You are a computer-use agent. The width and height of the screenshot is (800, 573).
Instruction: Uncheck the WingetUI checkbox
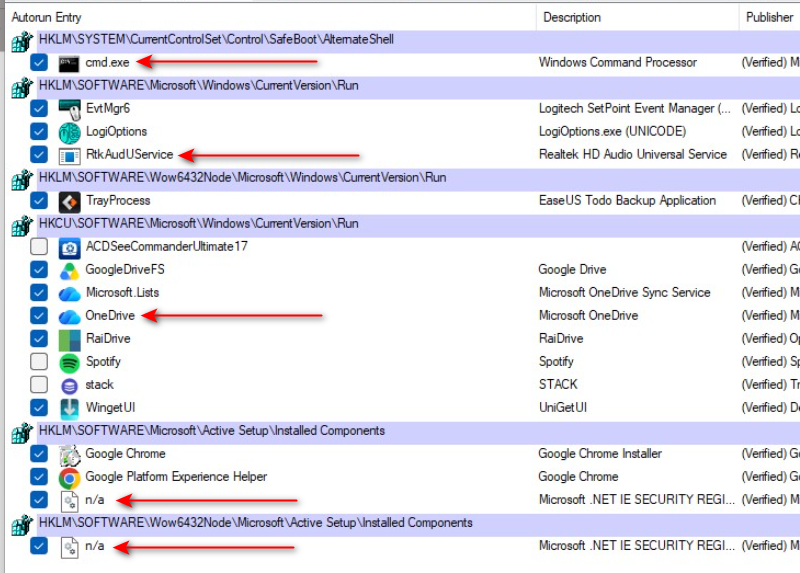tap(39, 408)
